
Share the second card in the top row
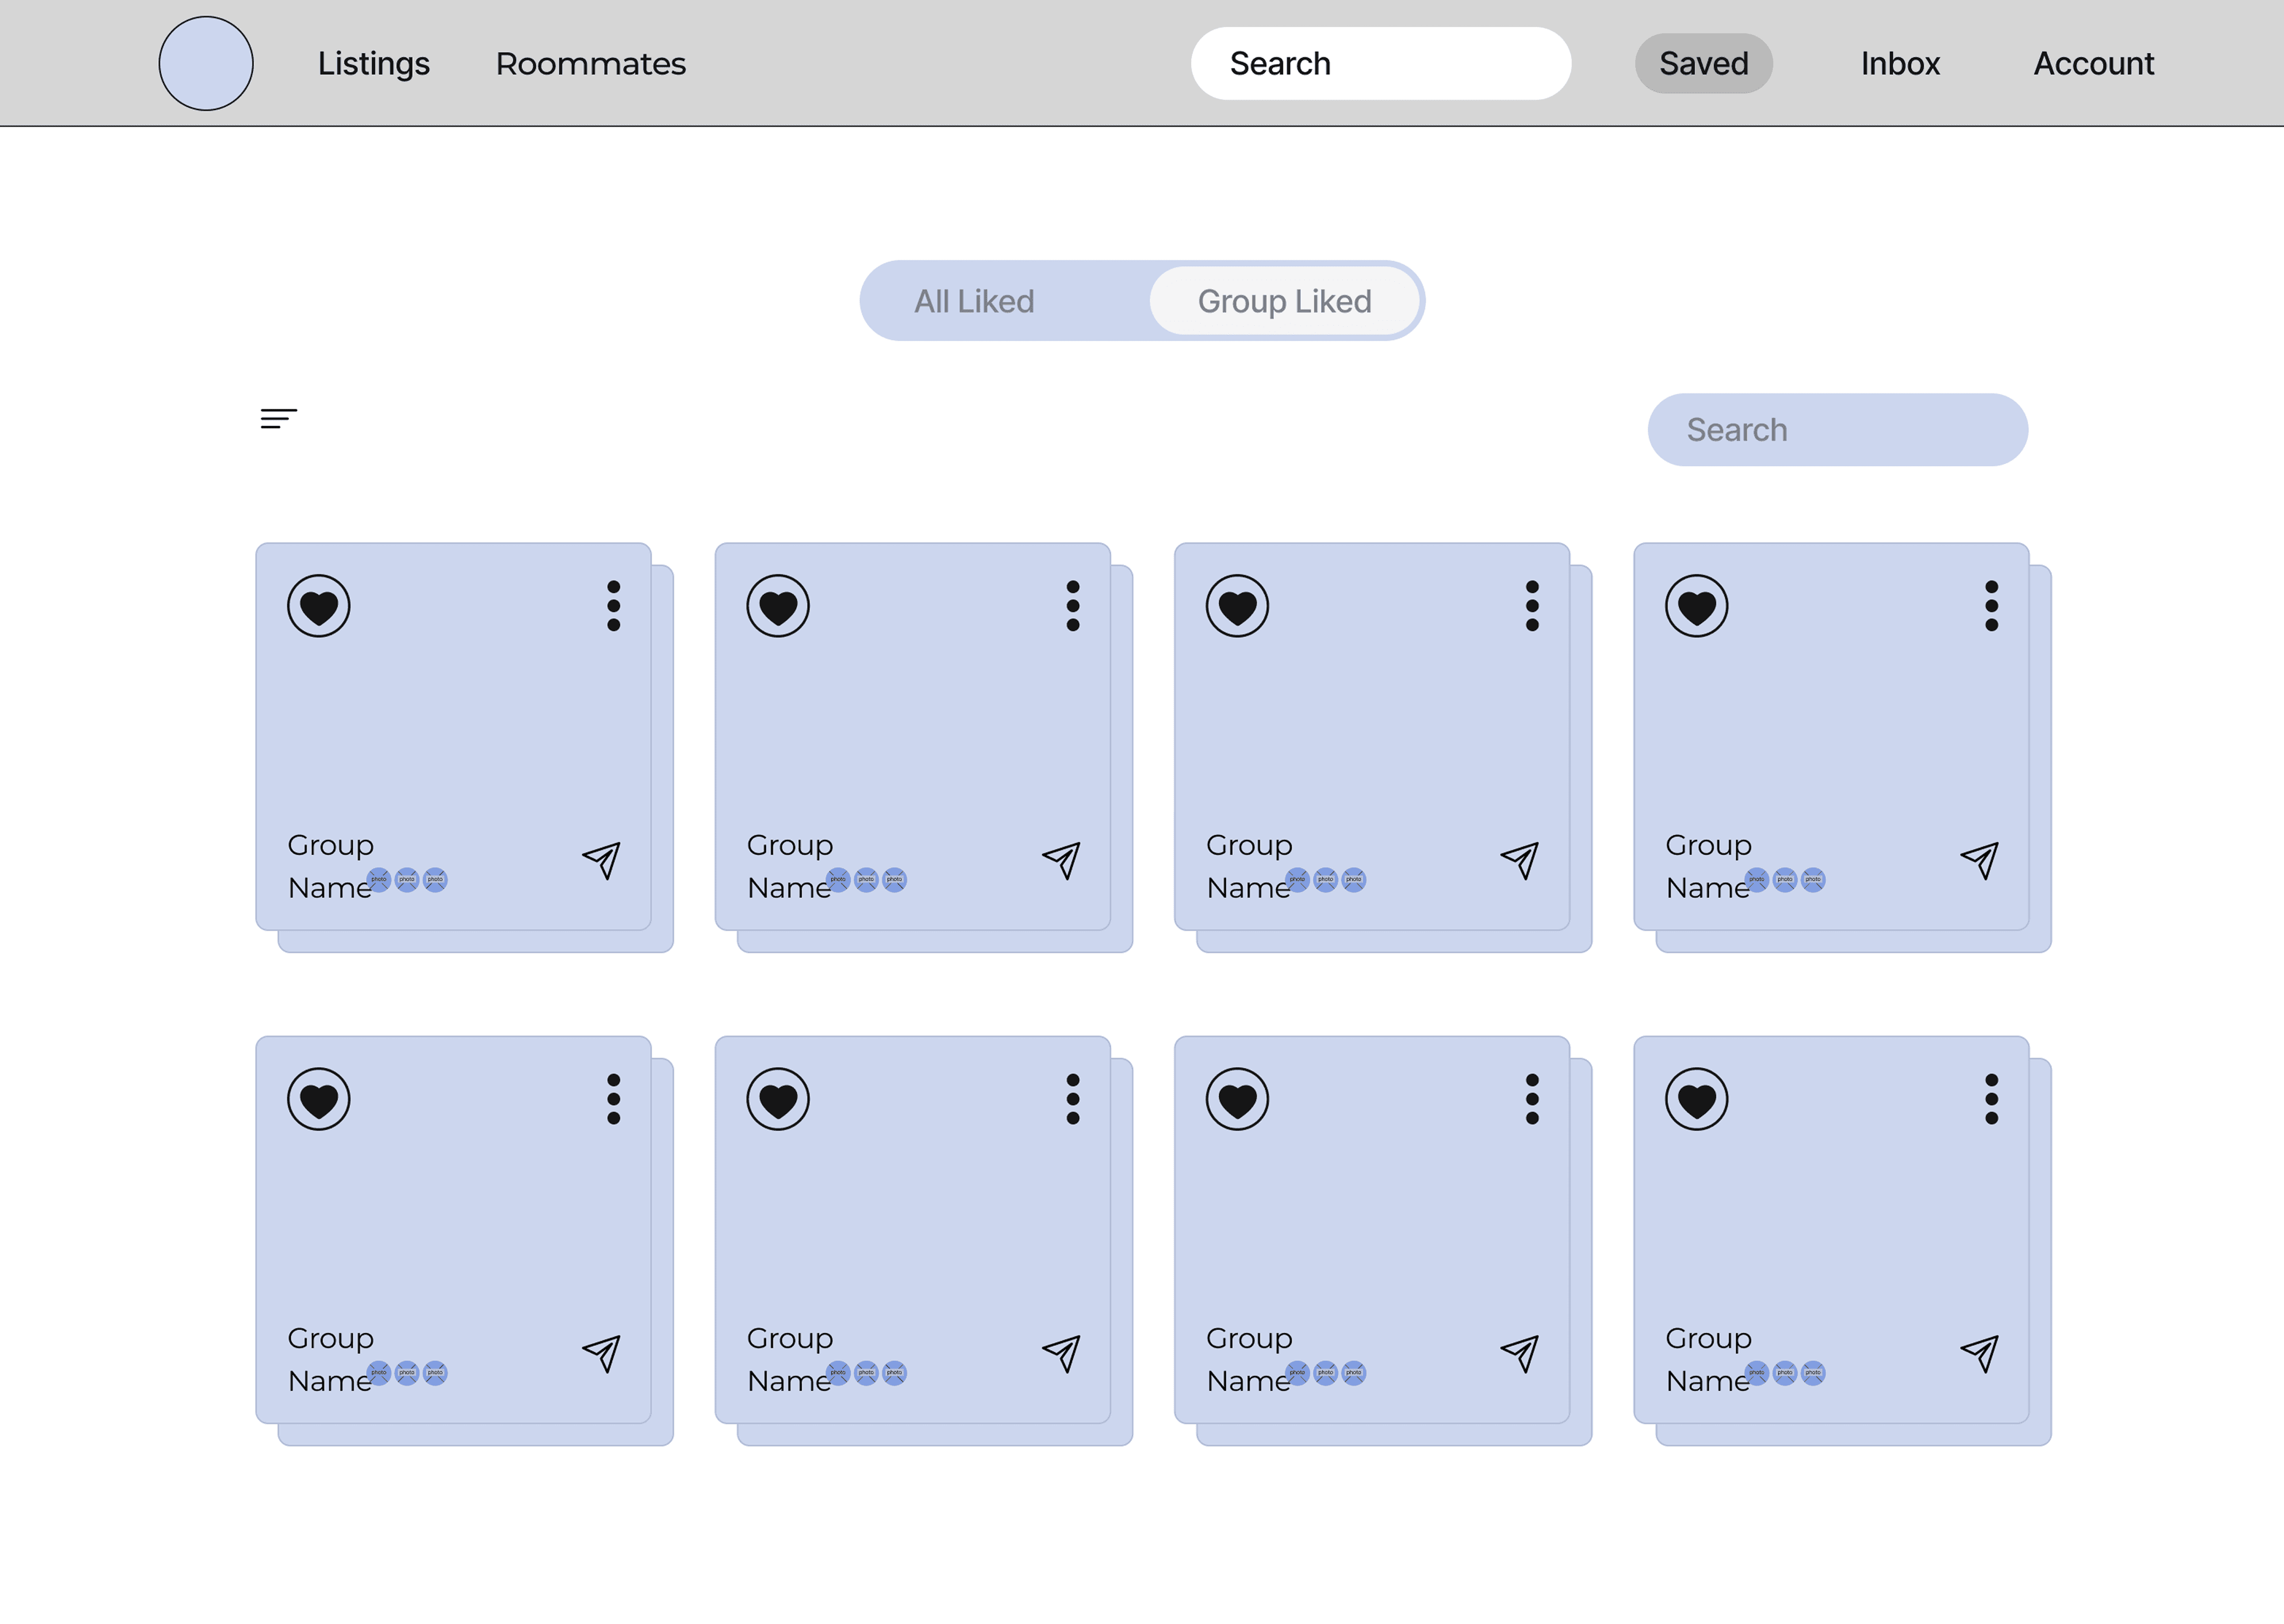tap(1061, 860)
